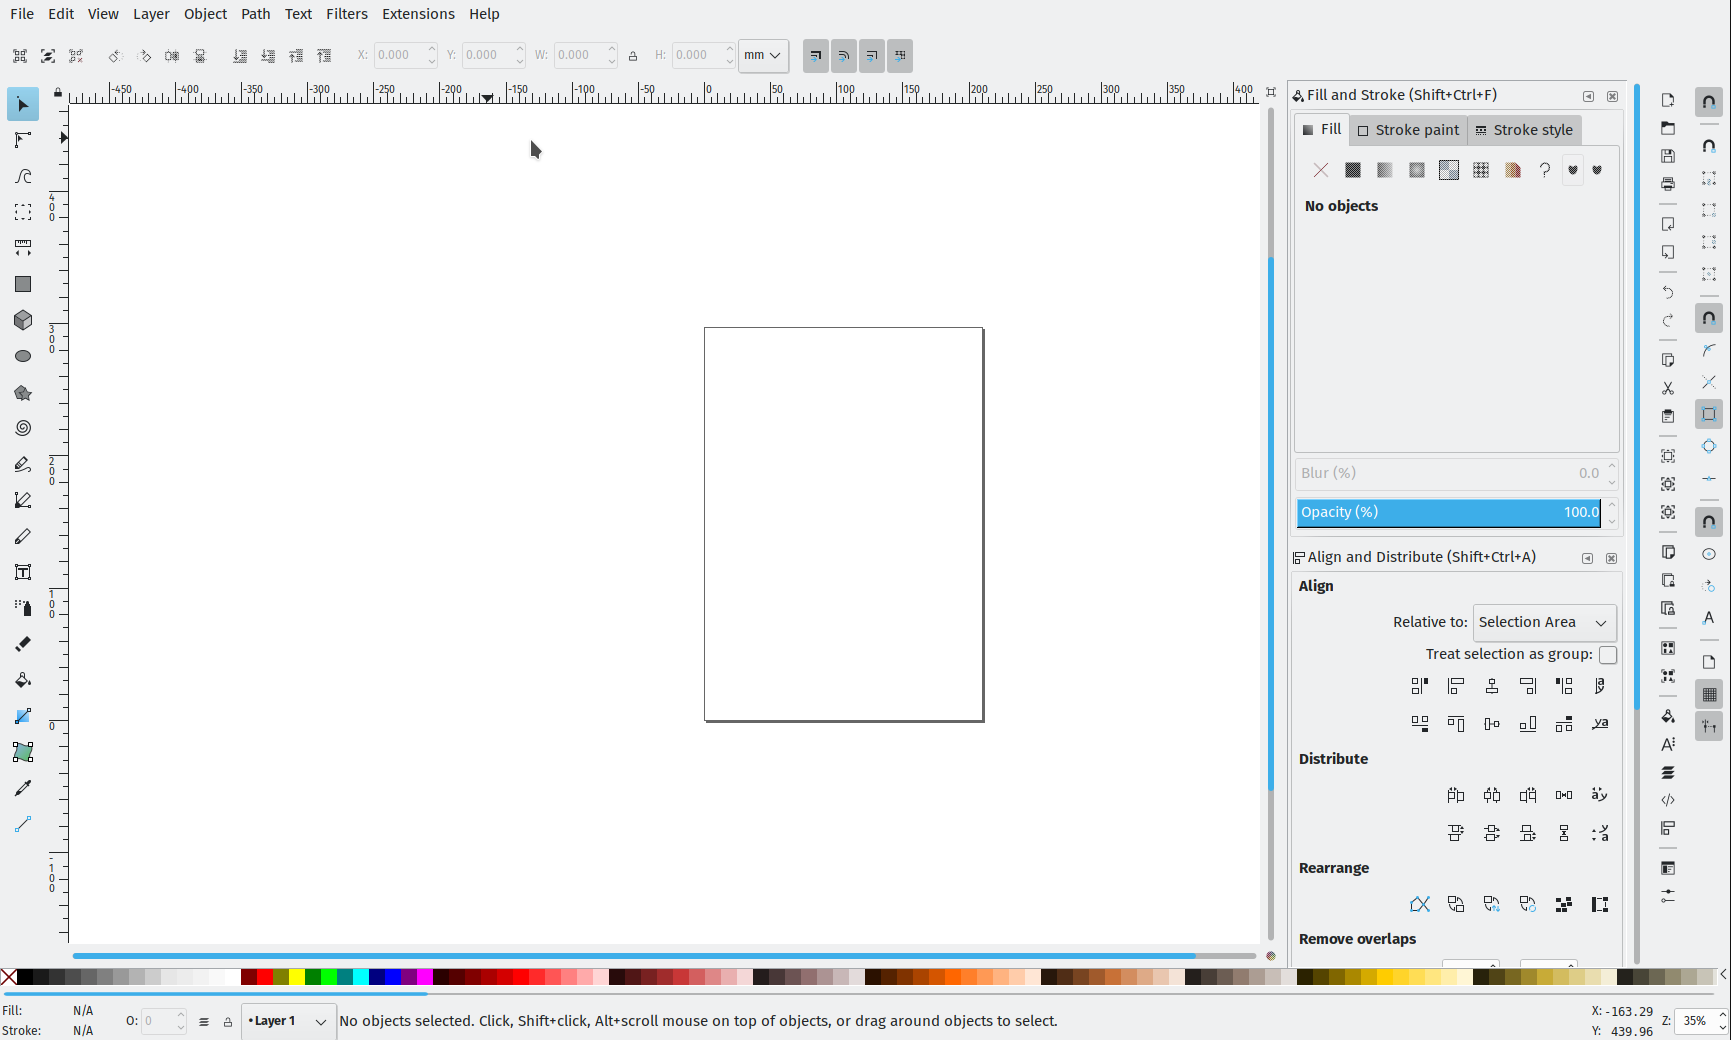Choose linear gradient paint type

click(x=1385, y=170)
